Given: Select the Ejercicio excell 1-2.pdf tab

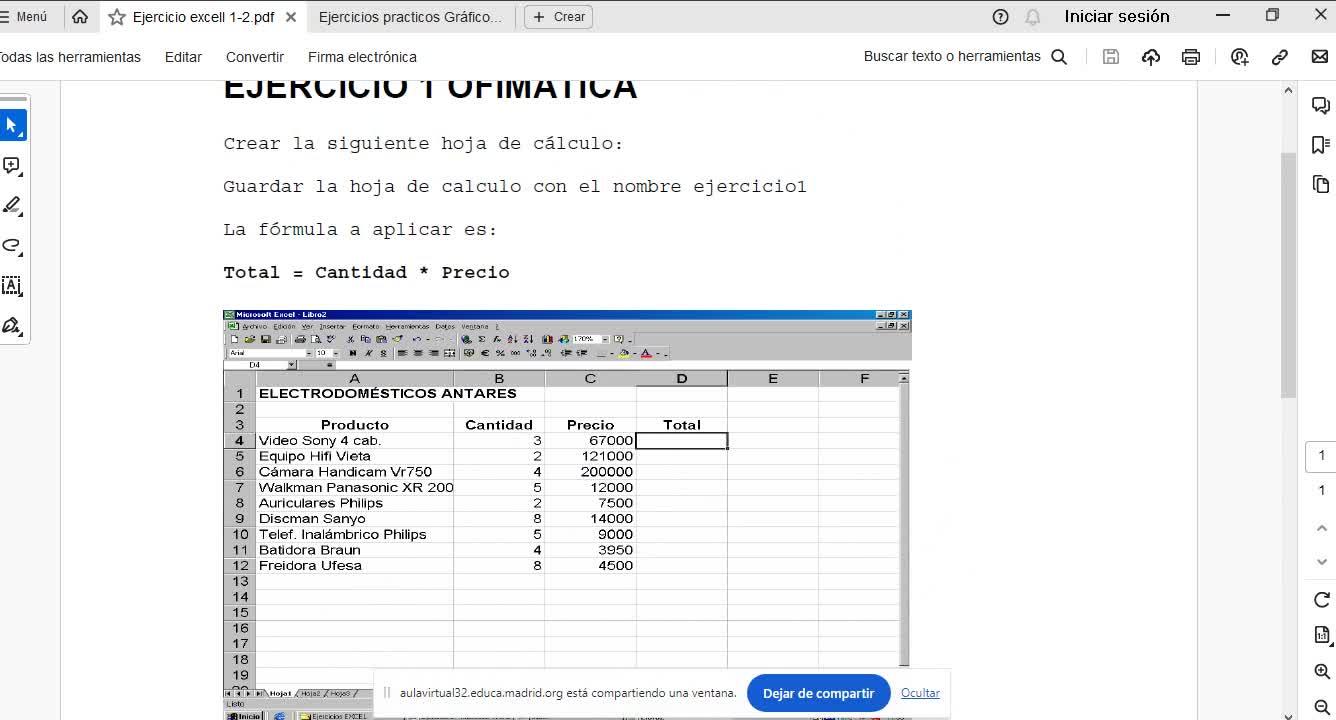Looking at the screenshot, I should pos(203,17).
